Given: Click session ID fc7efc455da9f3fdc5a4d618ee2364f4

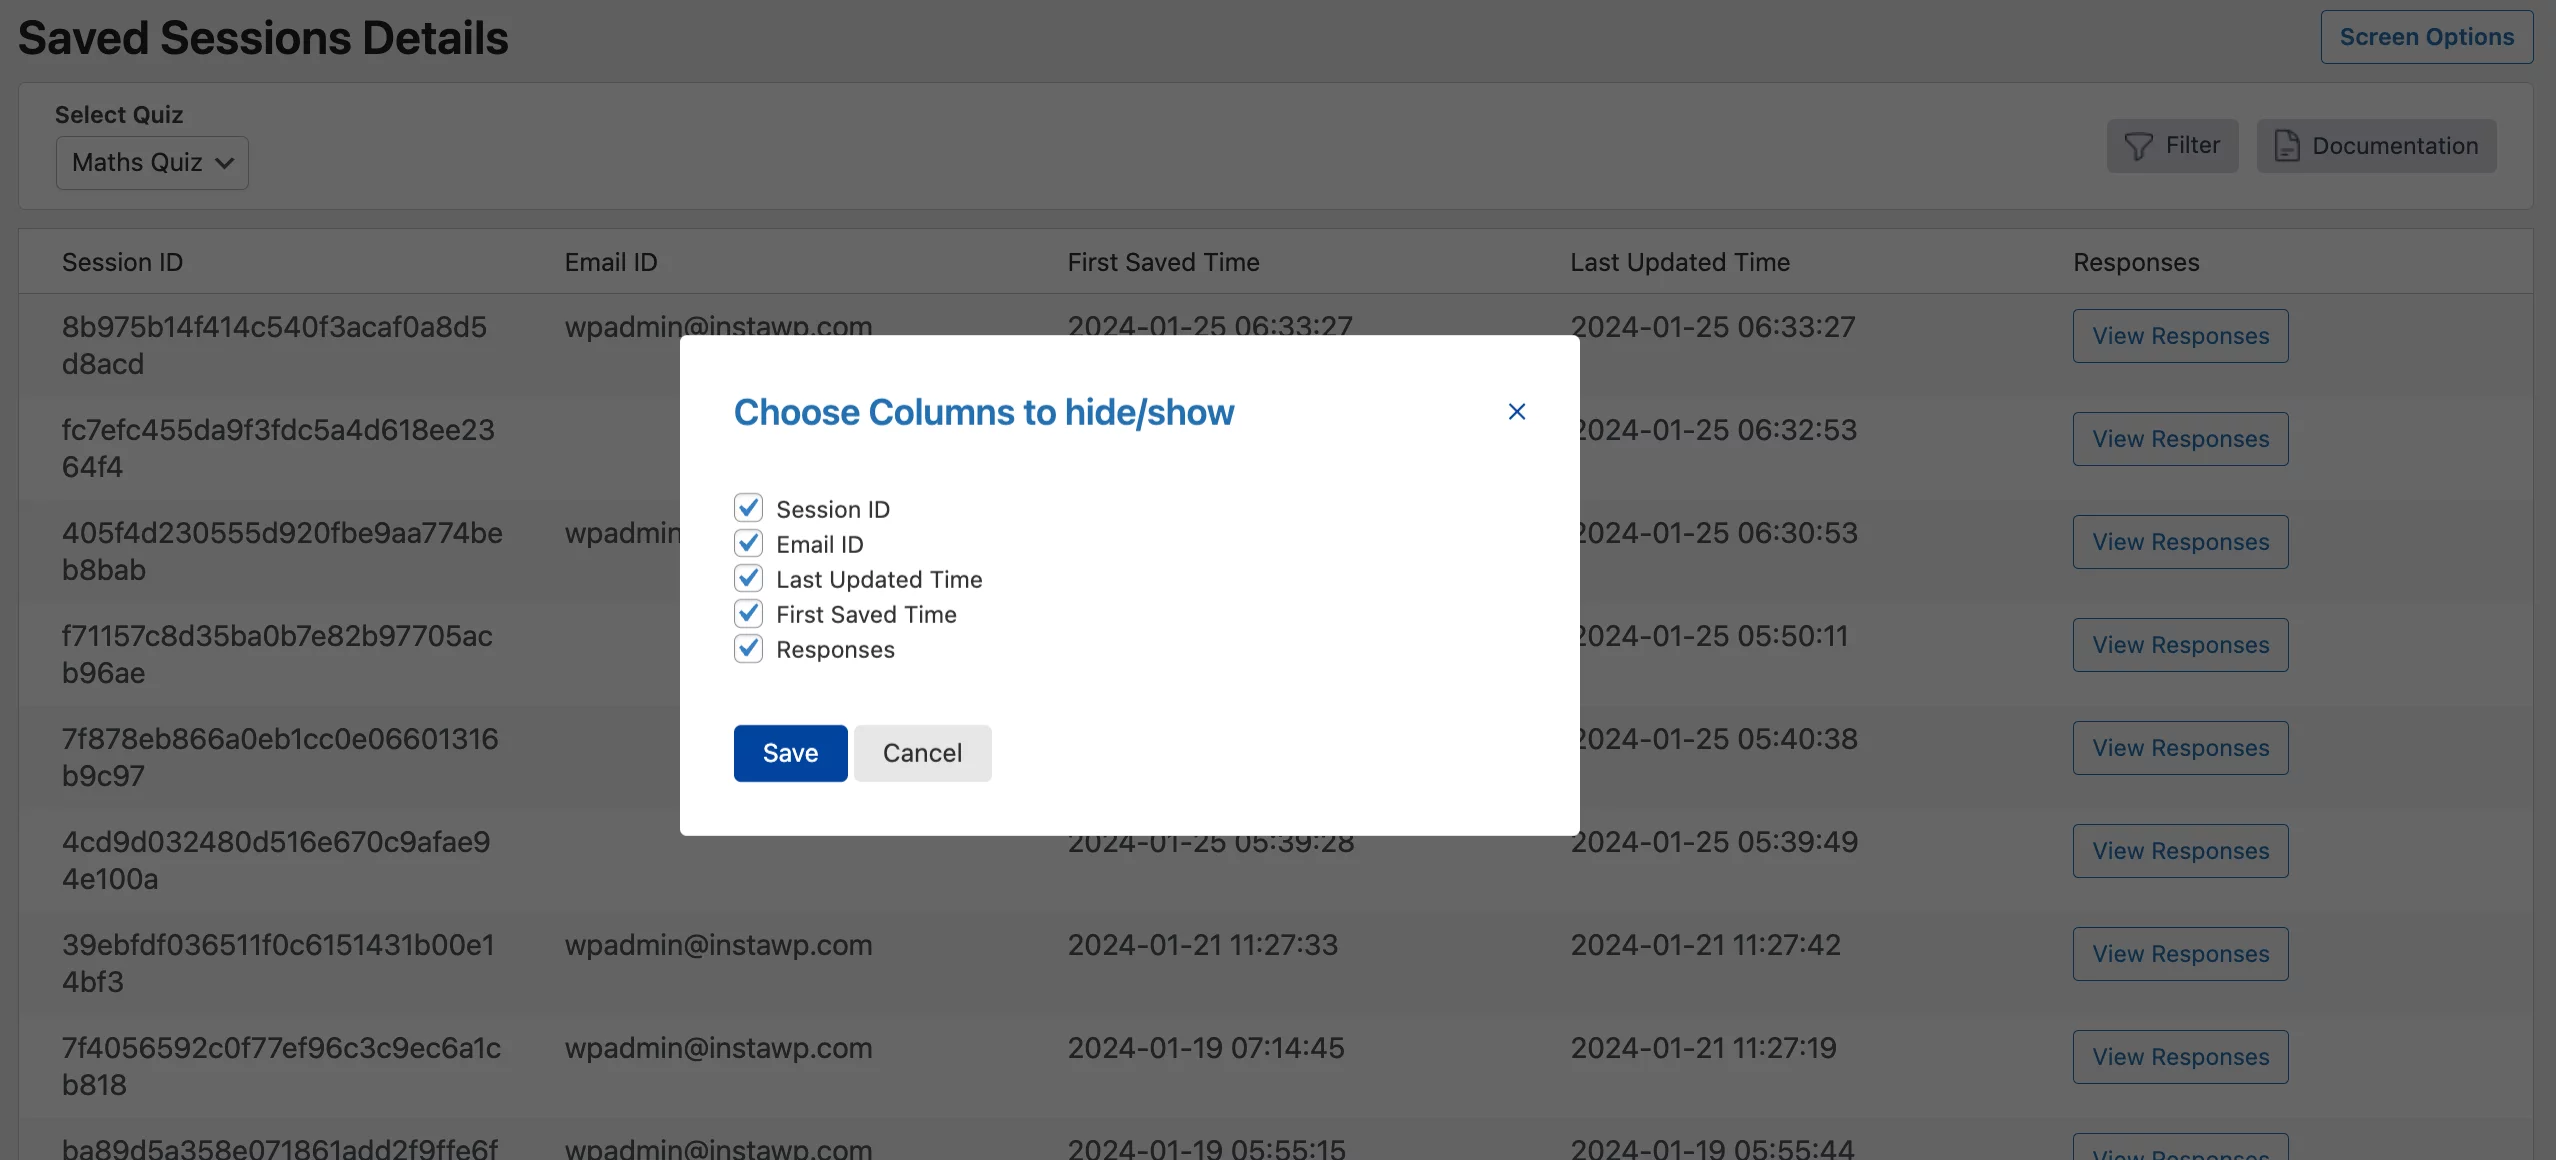Looking at the screenshot, I should [278, 448].
